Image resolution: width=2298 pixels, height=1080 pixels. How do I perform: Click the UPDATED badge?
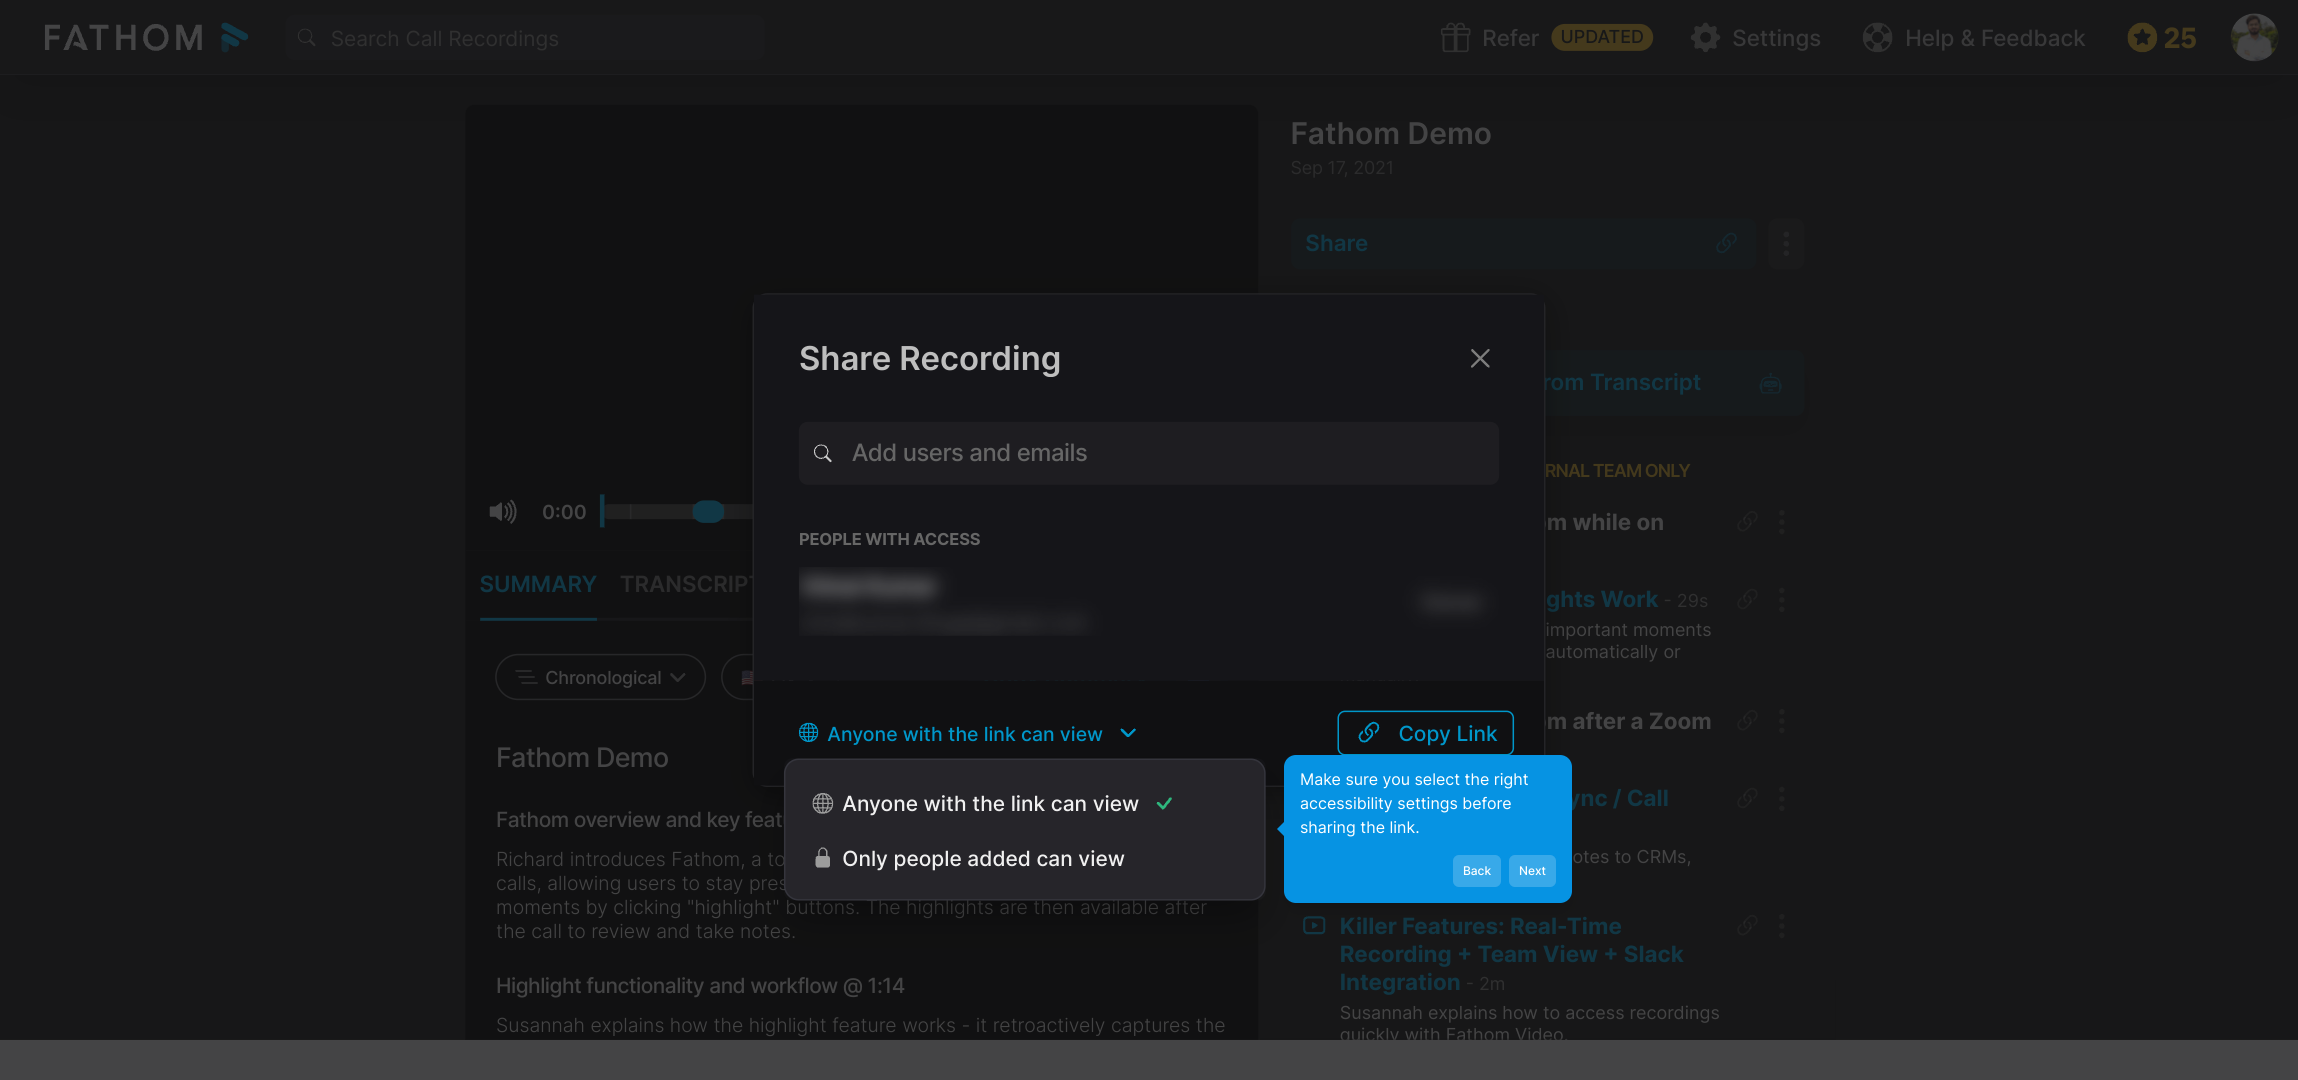point(1602,37)
